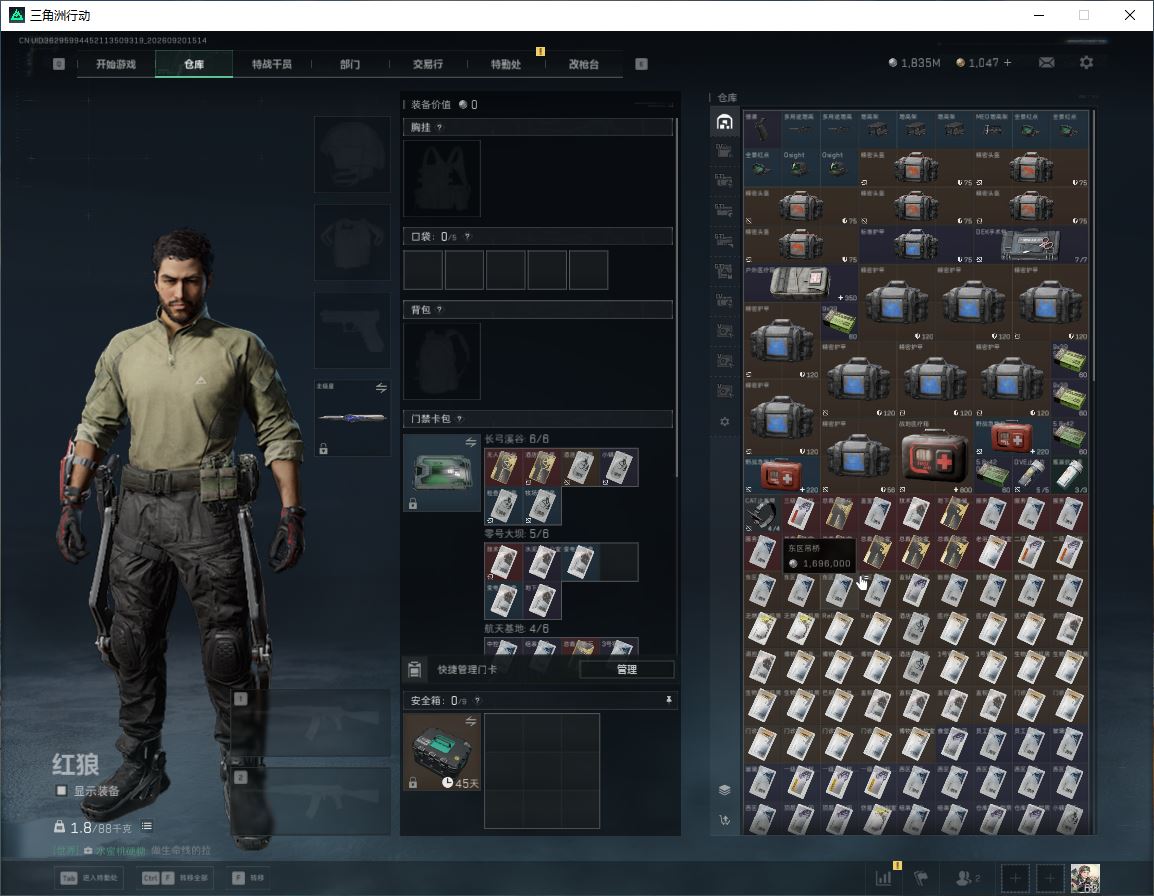Select the empty body armor slot
Image resolution: width=1154 pixels, height=896 pixels.
(352, 242)
